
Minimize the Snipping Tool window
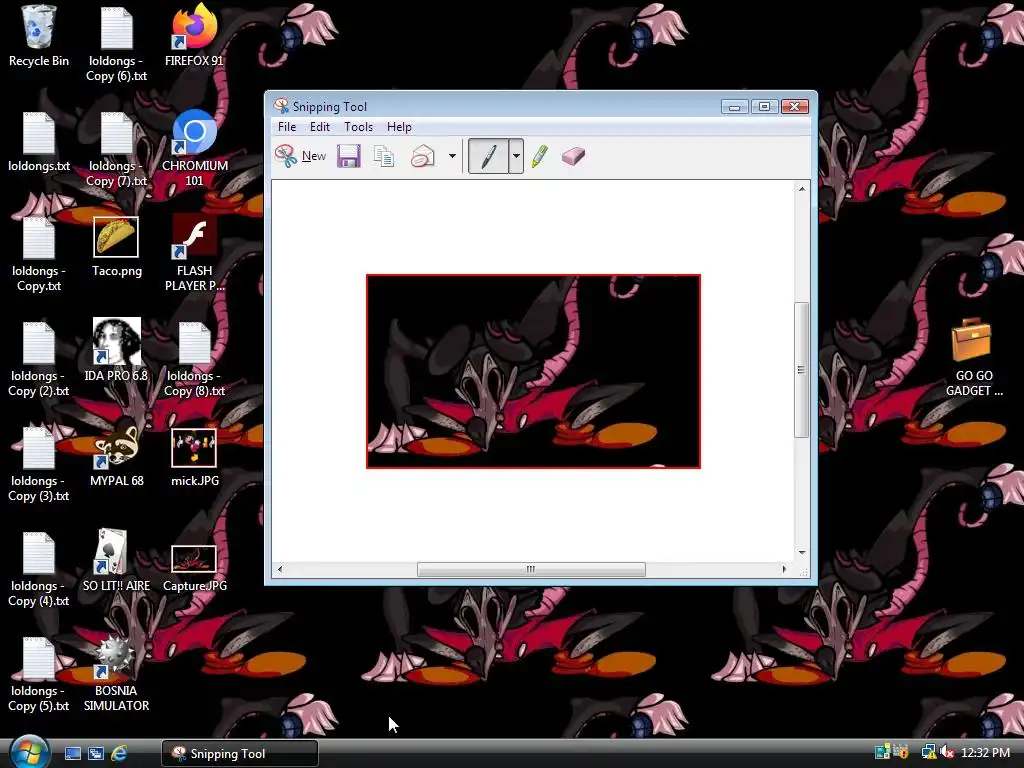[734, 106]
